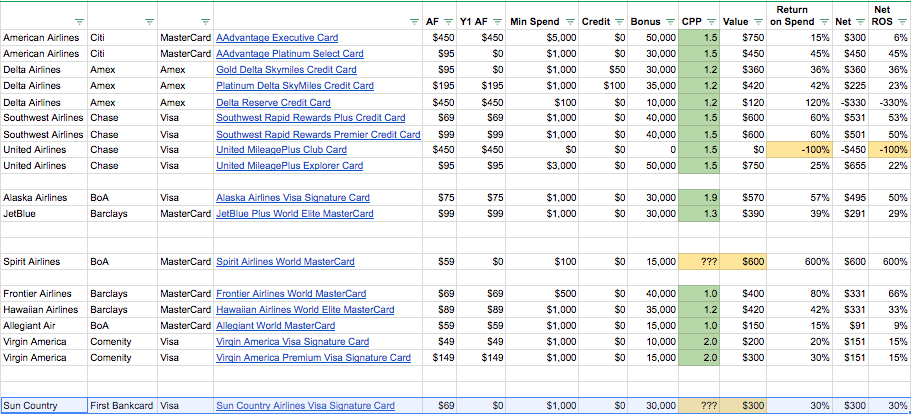Select the $3,000 Min Spend cell
The height and width of the screenshot is (414, 911).
543,165
